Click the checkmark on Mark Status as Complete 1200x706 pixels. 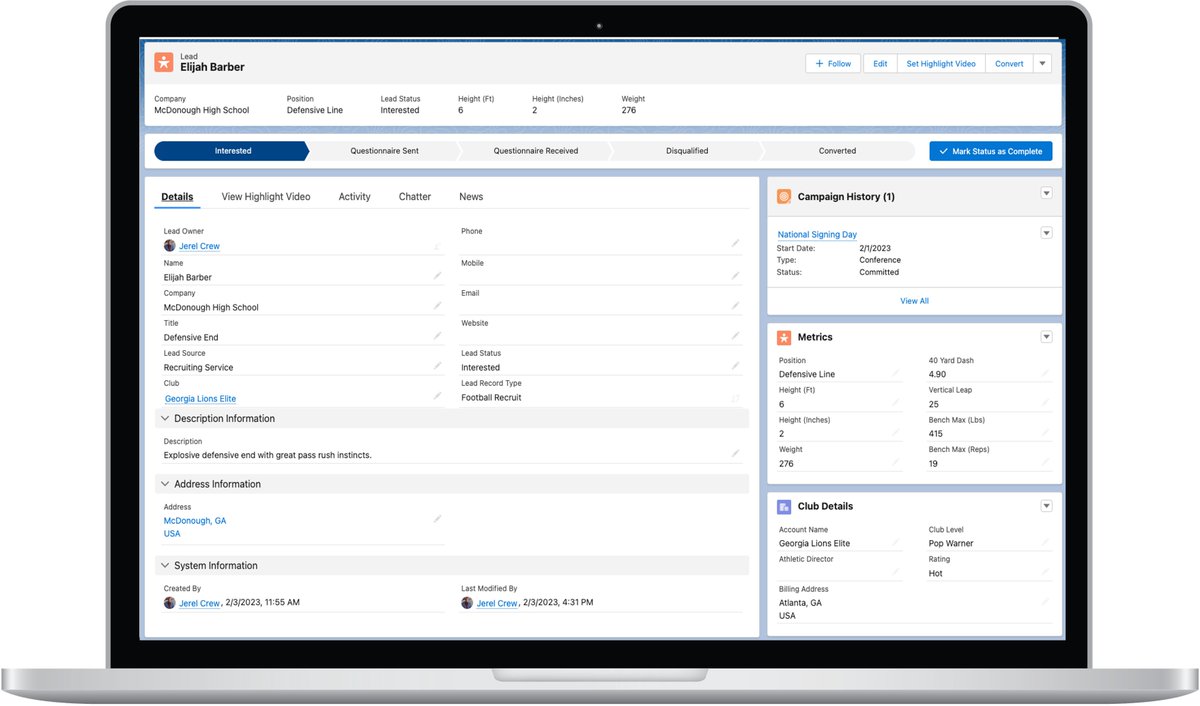[943, 150]
